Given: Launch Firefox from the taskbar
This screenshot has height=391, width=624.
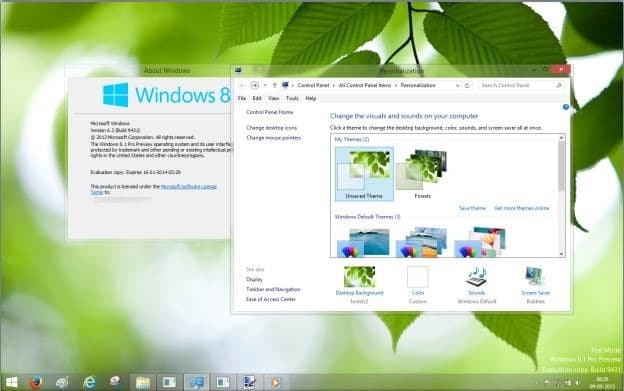Looking at the screenshot, I should 36,382.
